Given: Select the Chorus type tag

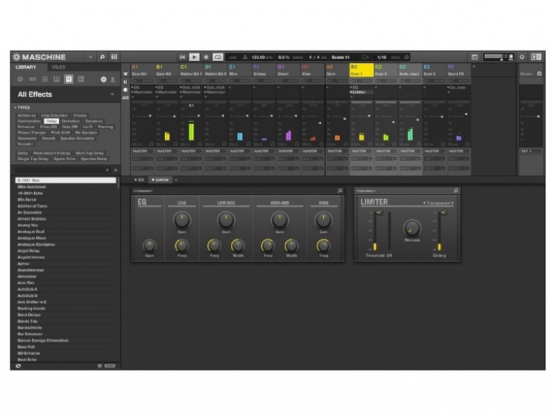Looking at the screenshot, I should [x=80, y=115].
